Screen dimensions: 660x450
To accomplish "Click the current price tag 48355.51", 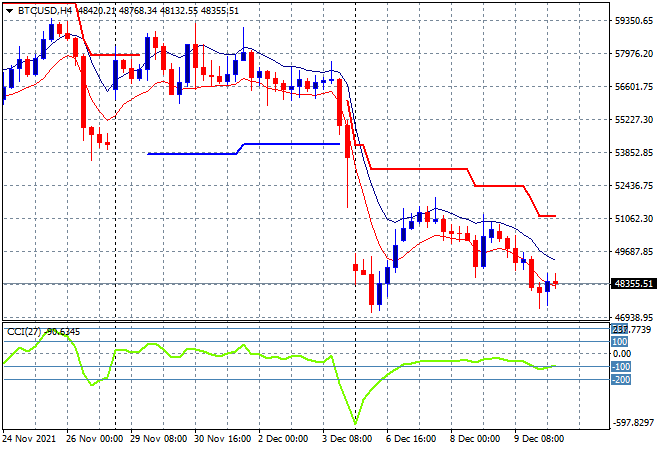I will pos(634,284).
